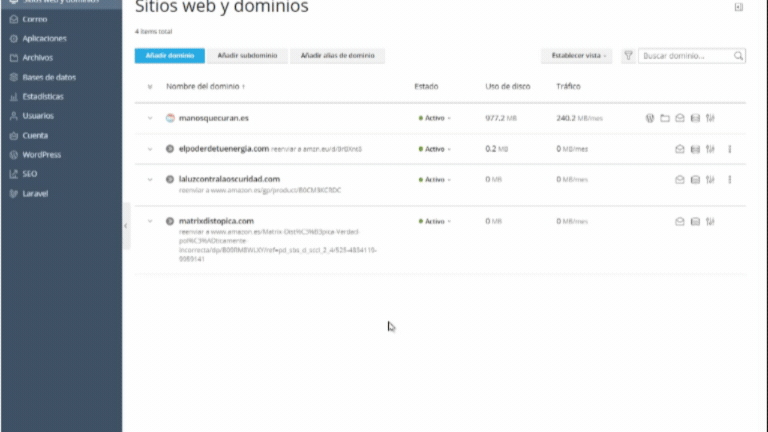Viewport: 768px width, 432px height.
Task: Go to Estadísticas in the sidebar
Action: coord(43,96)
